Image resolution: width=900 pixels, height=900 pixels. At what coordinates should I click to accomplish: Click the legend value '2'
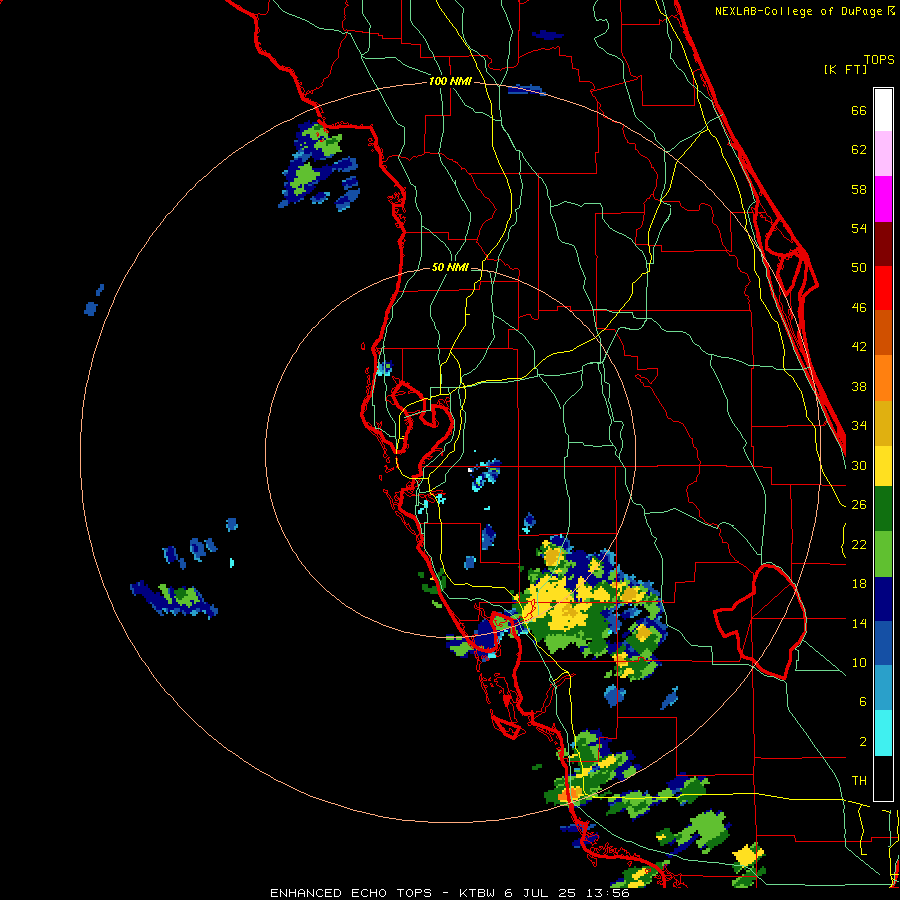pos(862,742)
